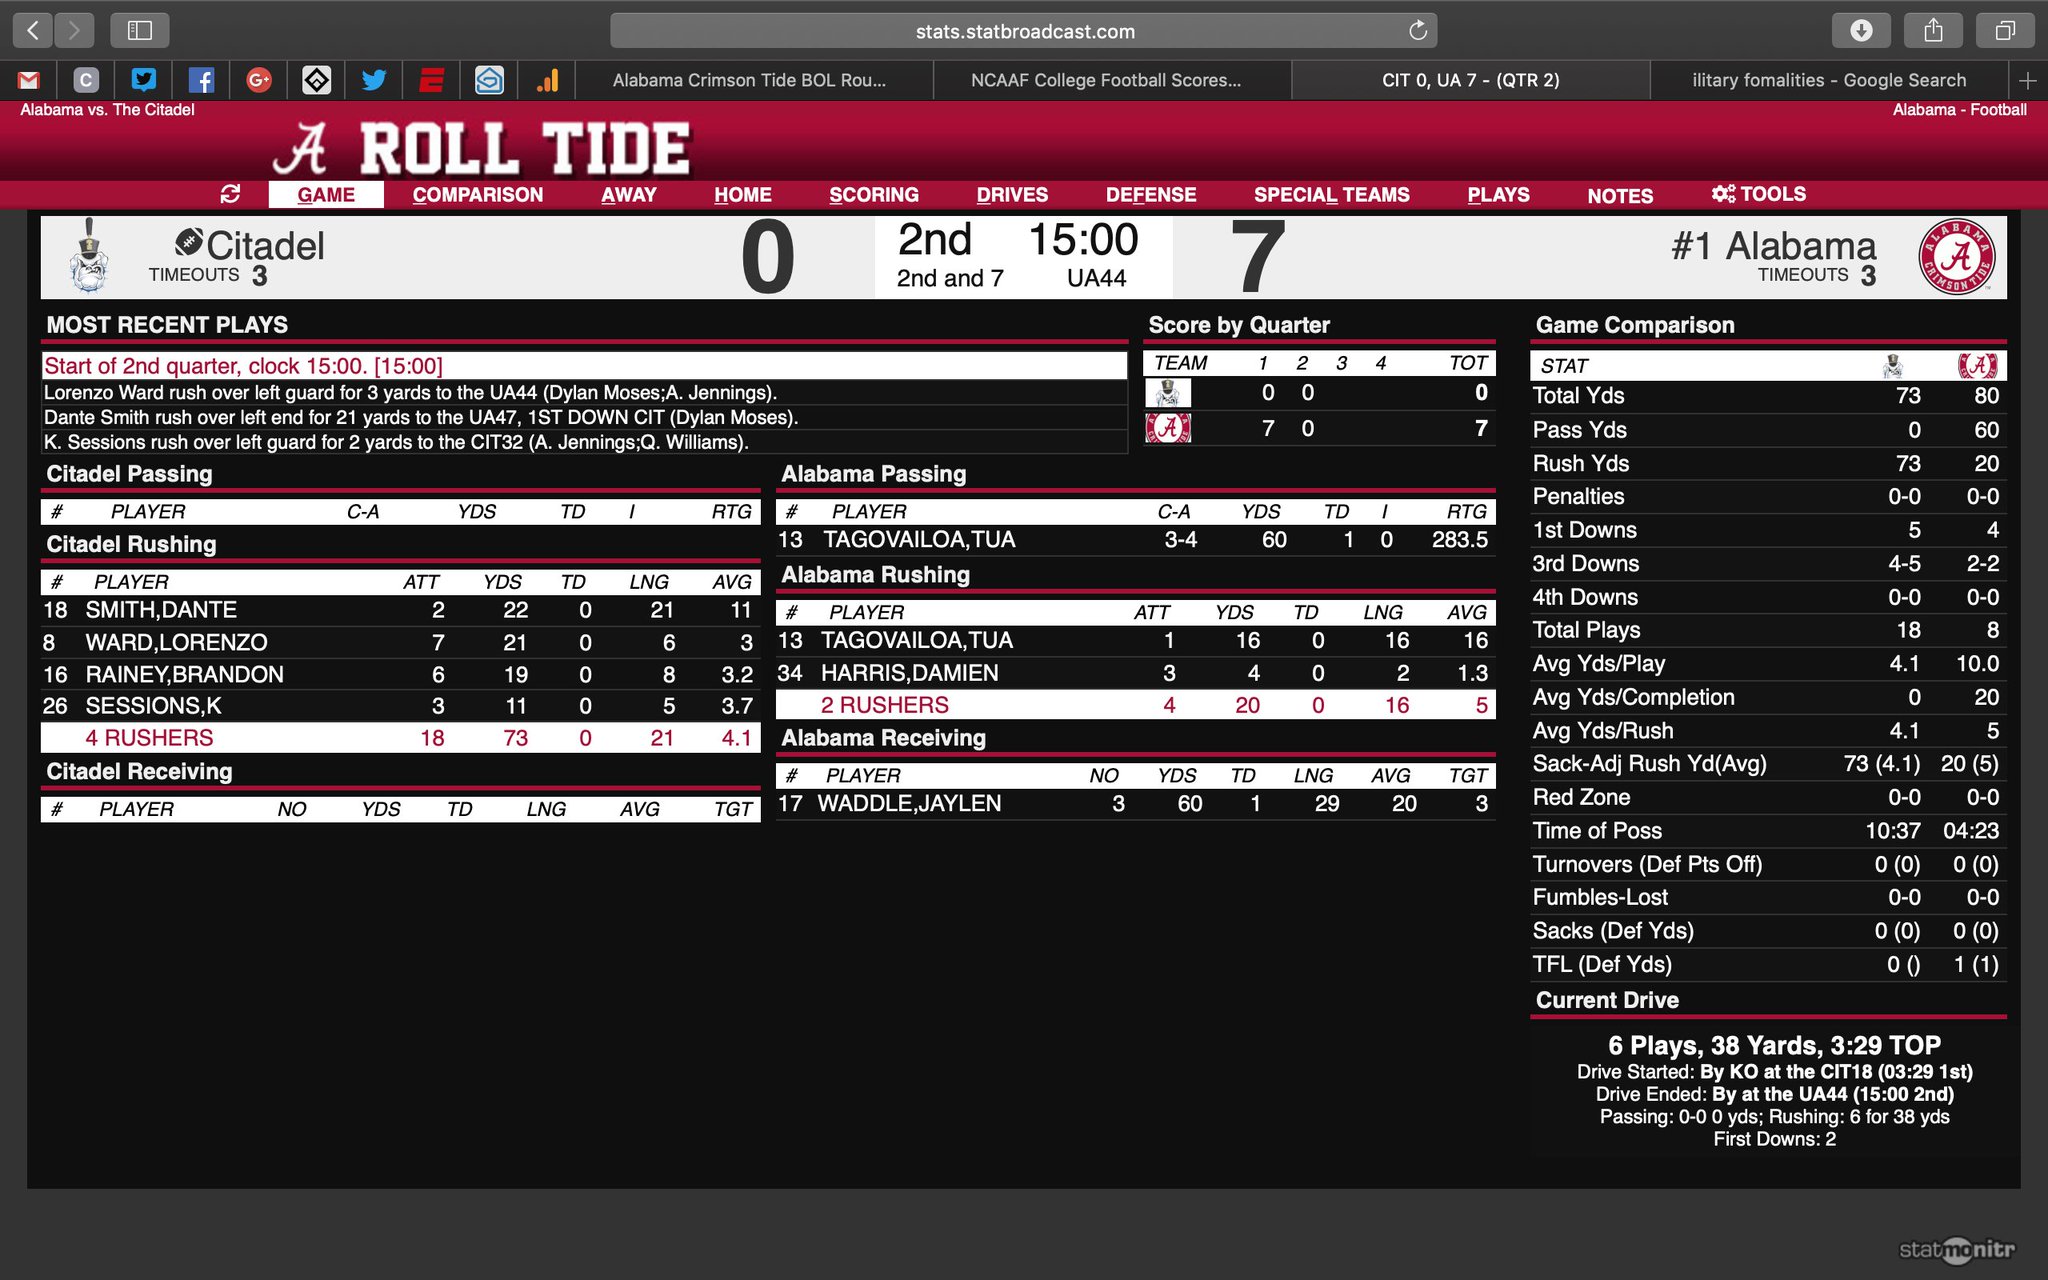Image resolution: width=2048 pixels, height=1280 pixels.
Task: Click the Alabama Crimson Tide team logo
Action: [x=1957, y=257]
